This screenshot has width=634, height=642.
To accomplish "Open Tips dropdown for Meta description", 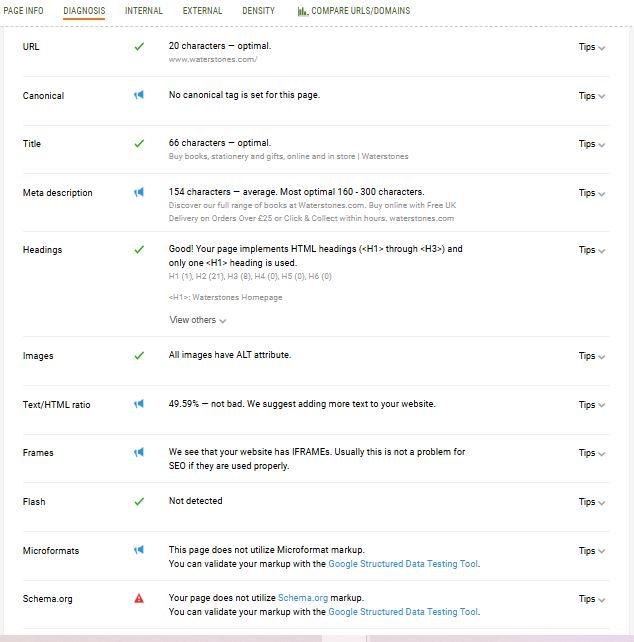I will coord(591,193).
